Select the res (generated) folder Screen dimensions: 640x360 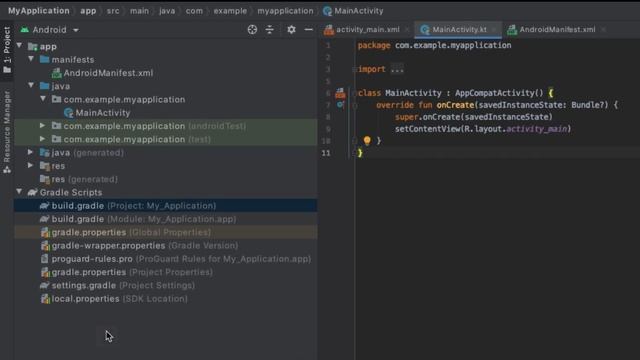tap(78, 179)
